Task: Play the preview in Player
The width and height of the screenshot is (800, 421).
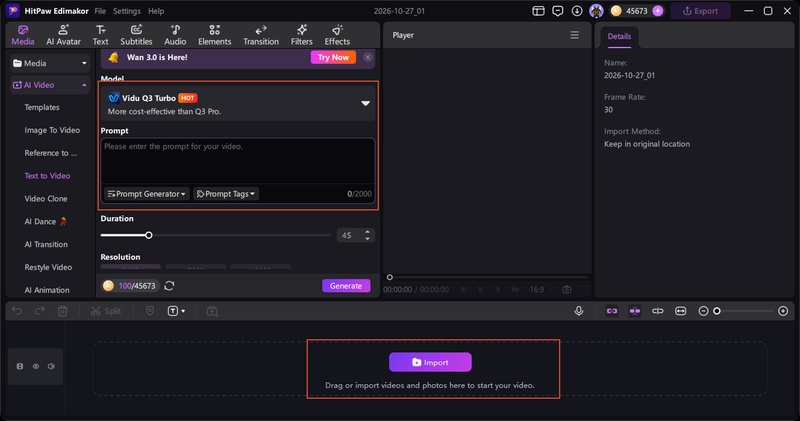Action: coord(480,289)
